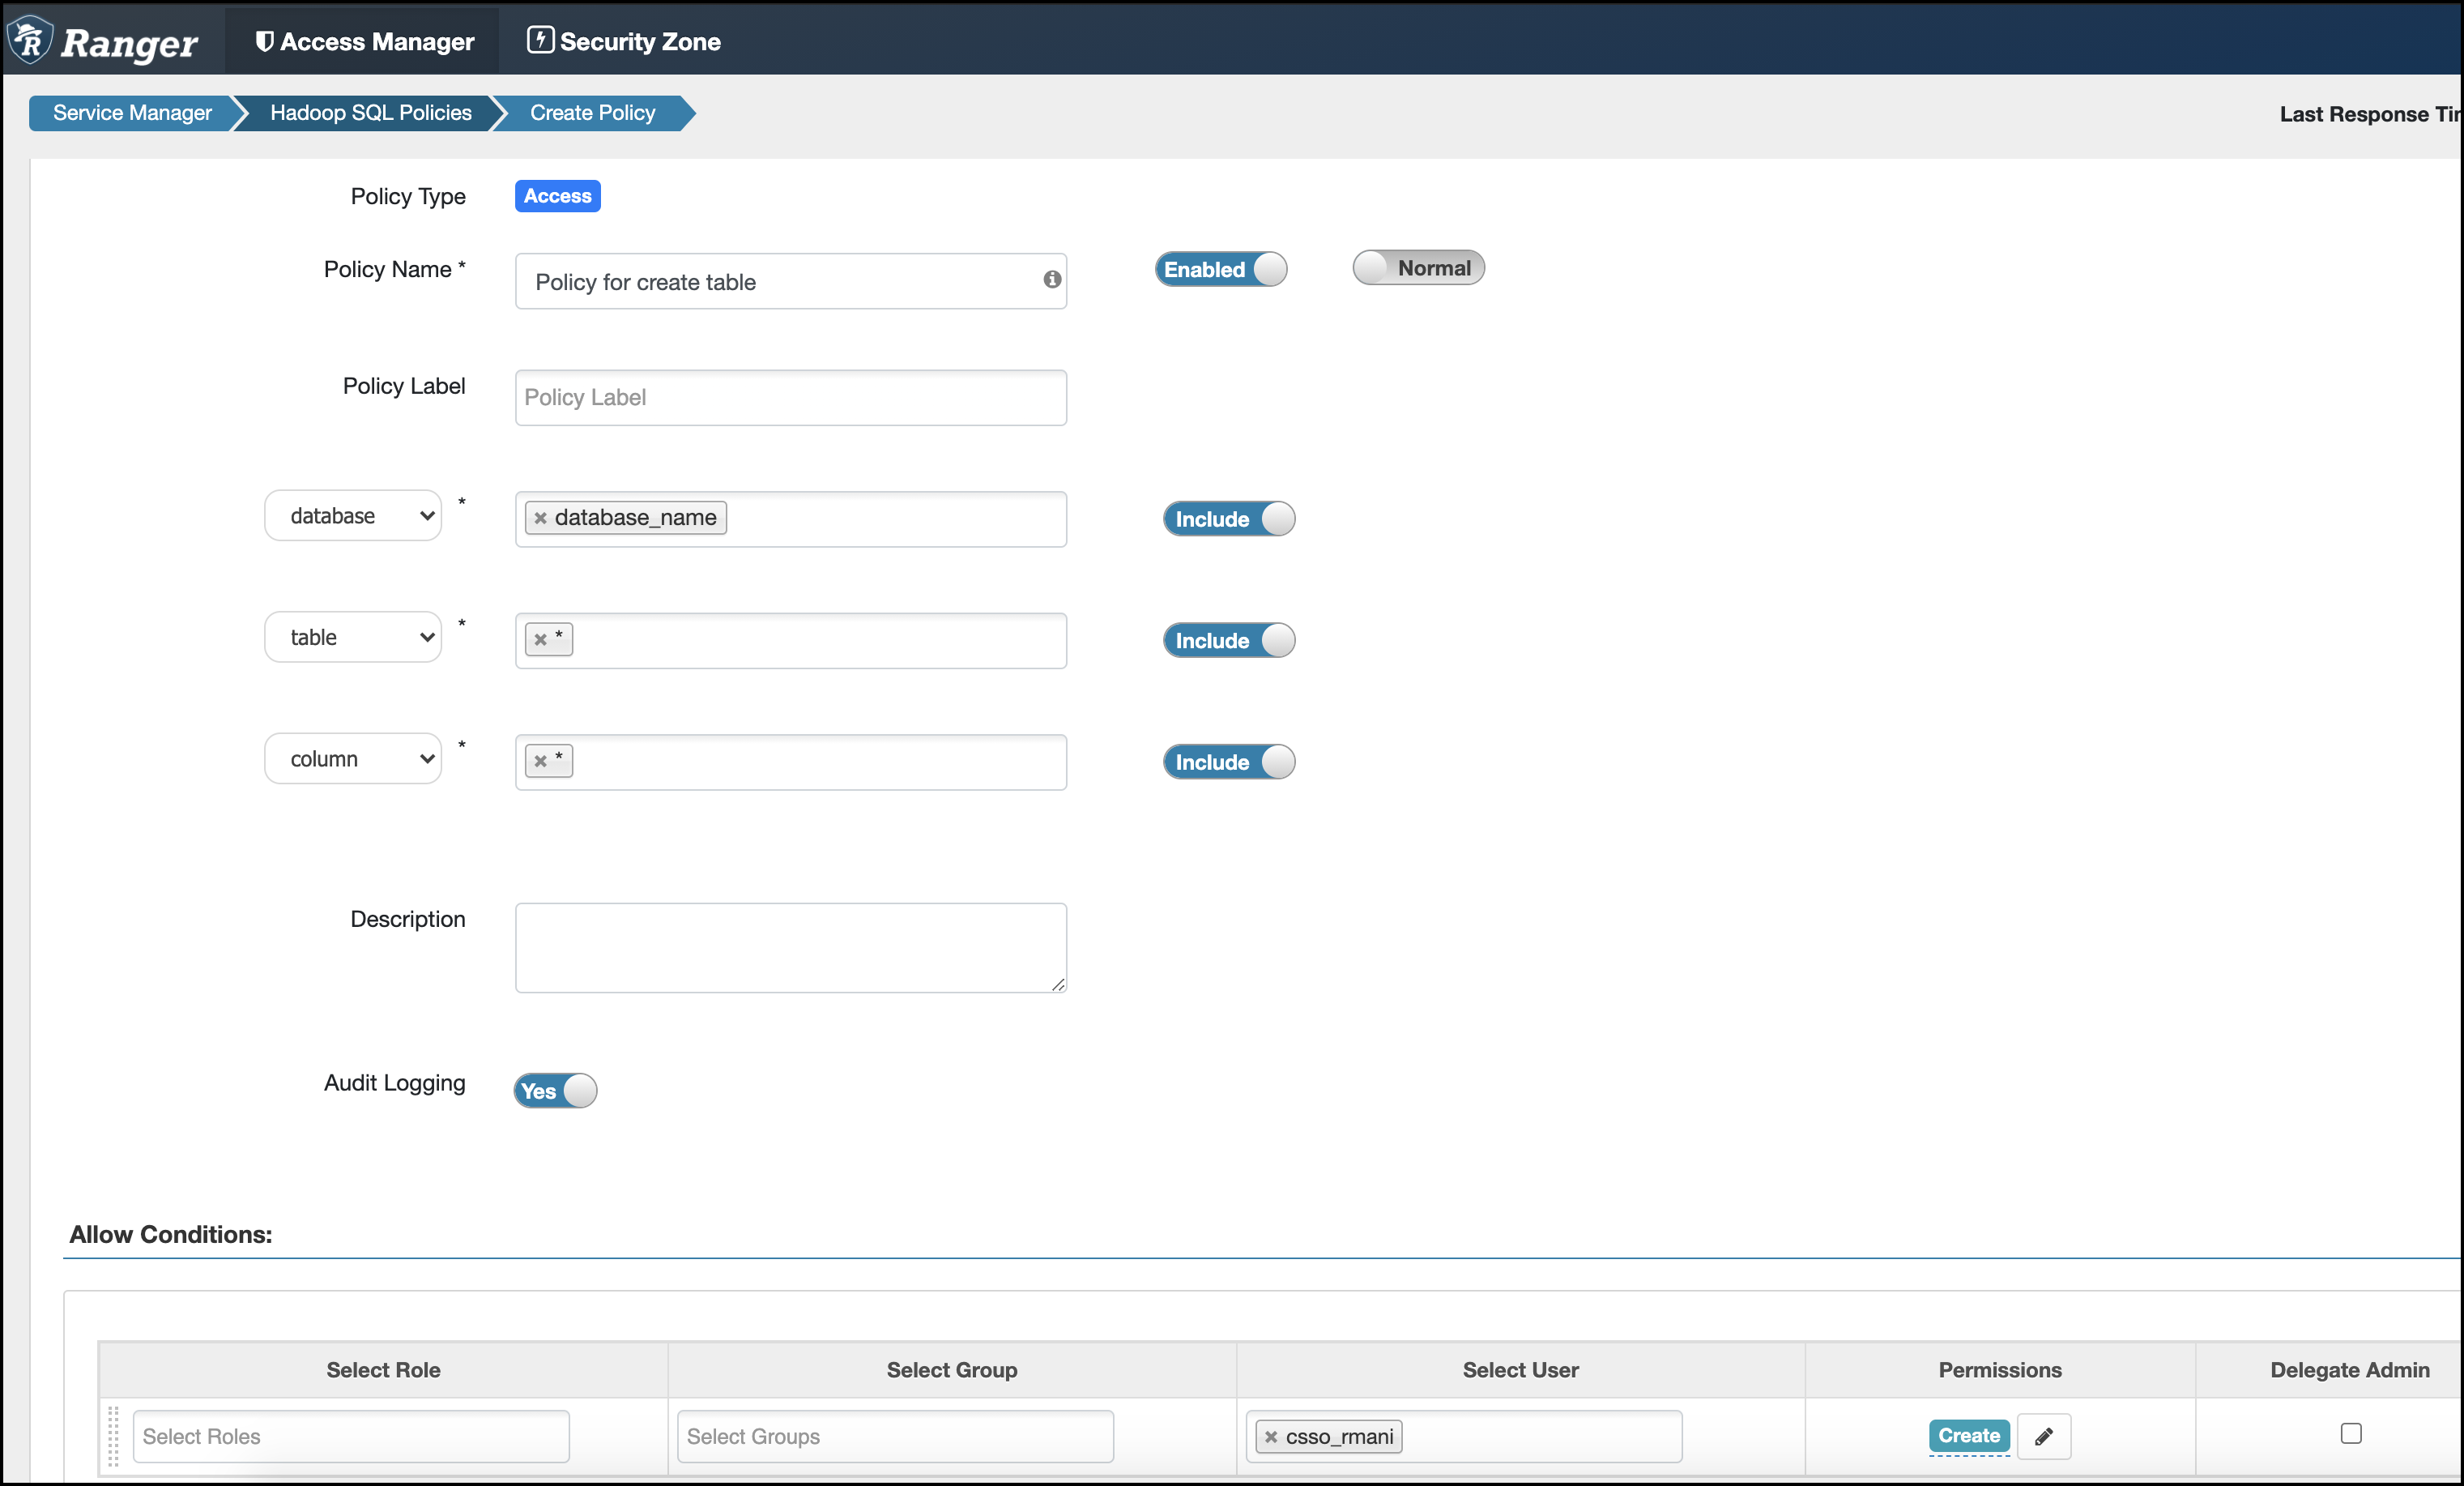Toggle the Enabled policy switch
The height and width of the screenshot is (1486, 2464).
click(1221, 269)
